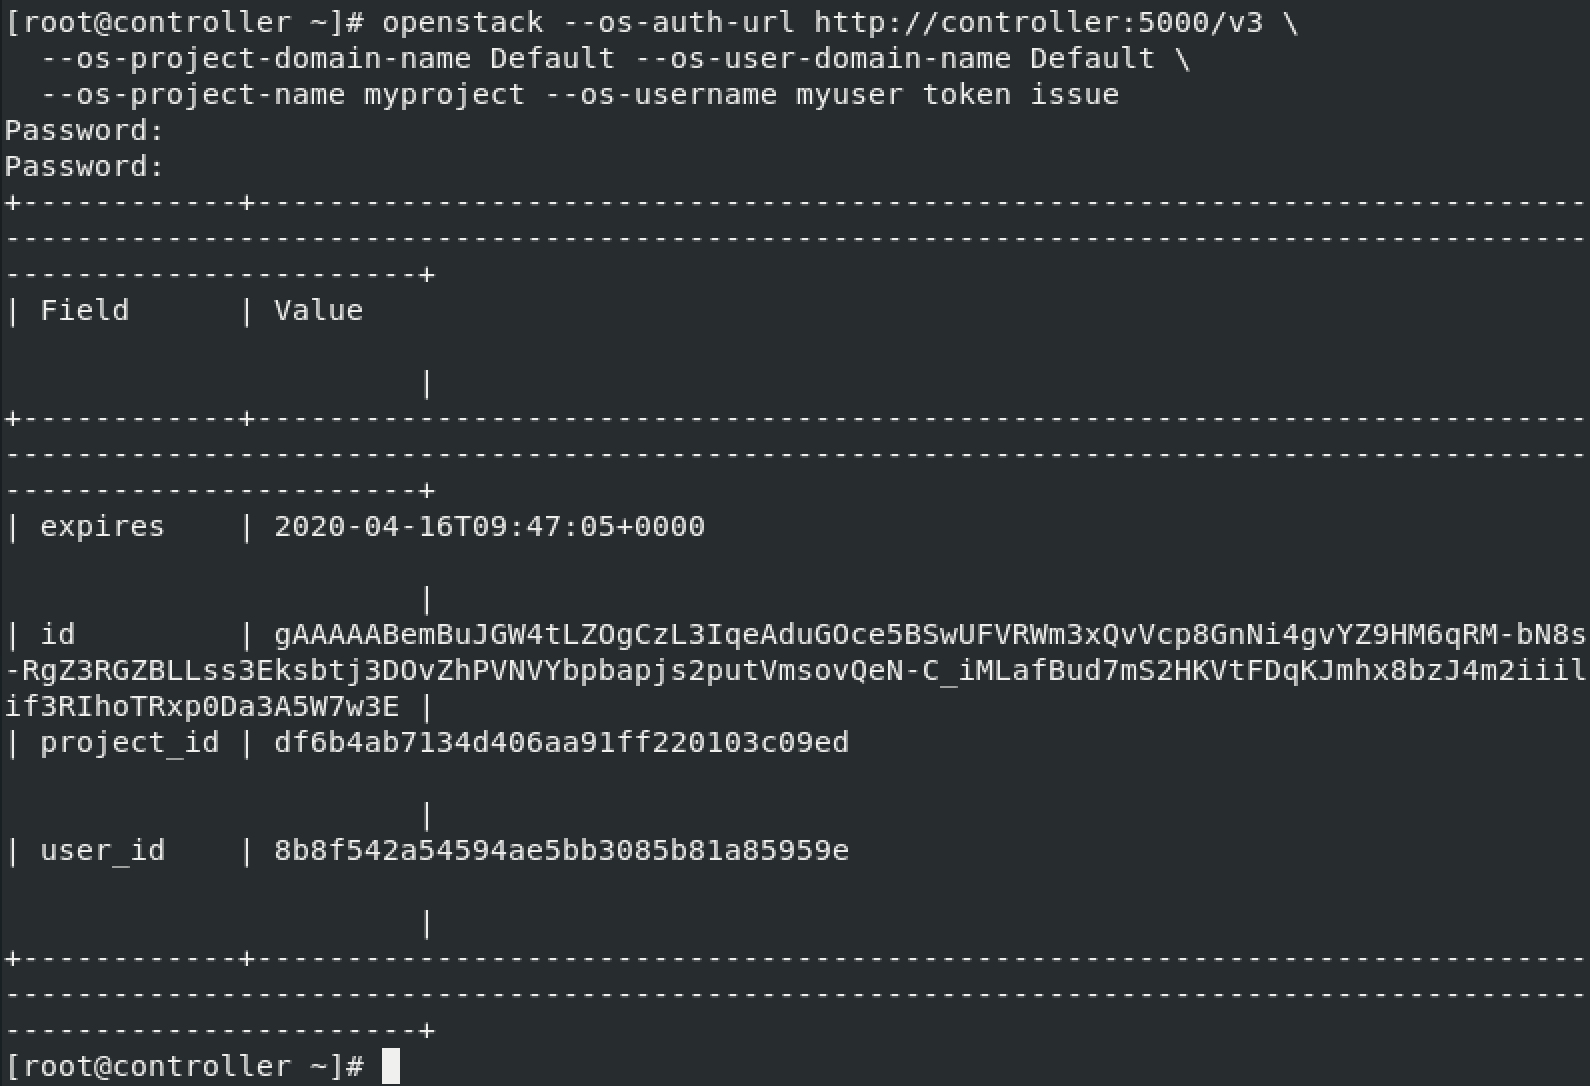Click the Field column header
The width and height of the screenshot is (1590, 1086).
pos(85,310)
